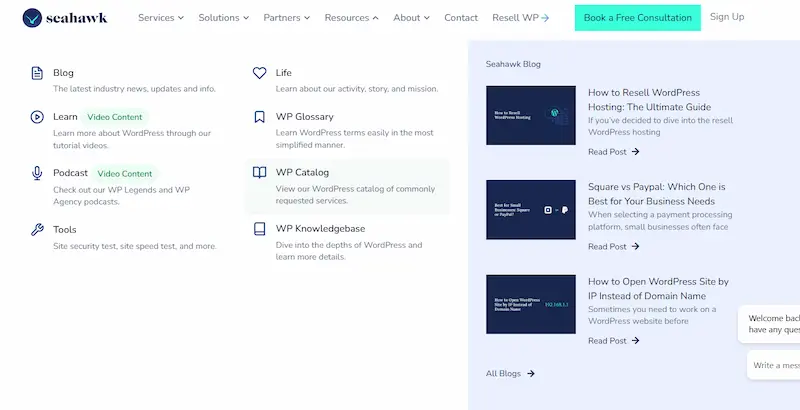Open How to Resell WordPress Hosting article title
The image size is (800, 410).
click(x=649, y=100)
